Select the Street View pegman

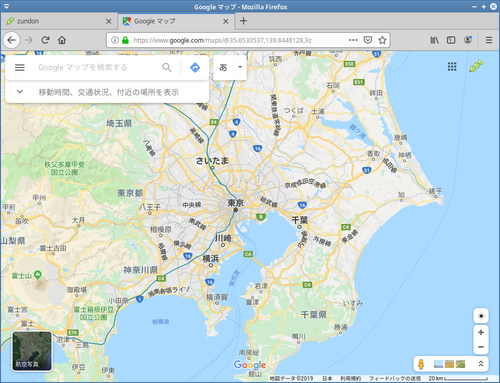(421, 364)
